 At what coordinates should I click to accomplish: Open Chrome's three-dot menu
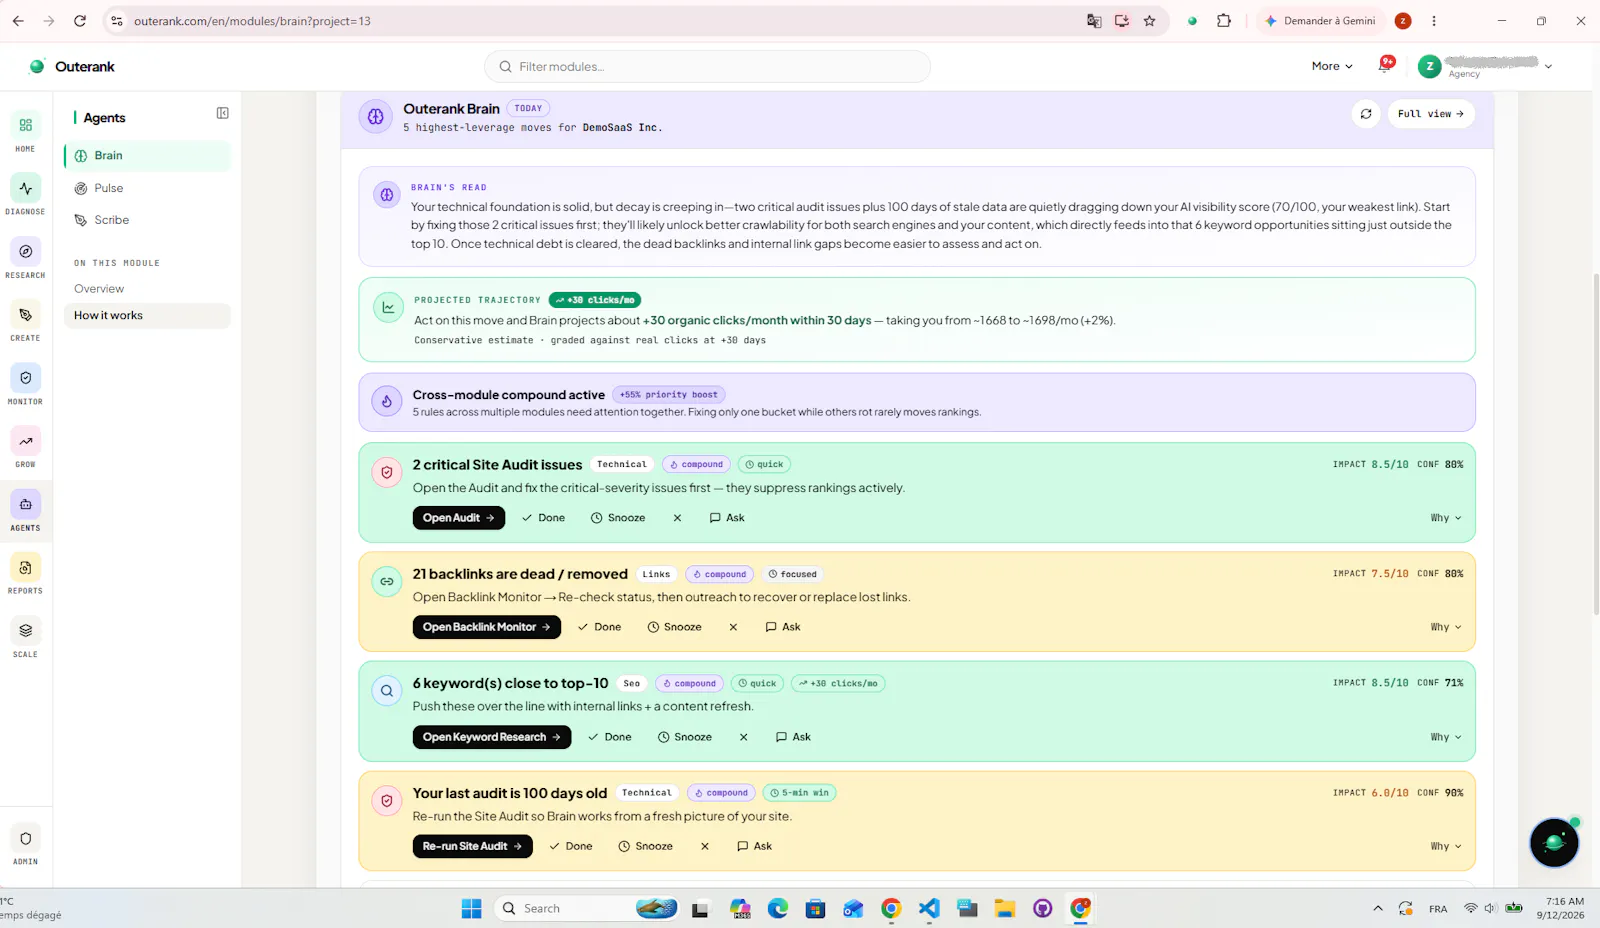(x=1434, y=21)
